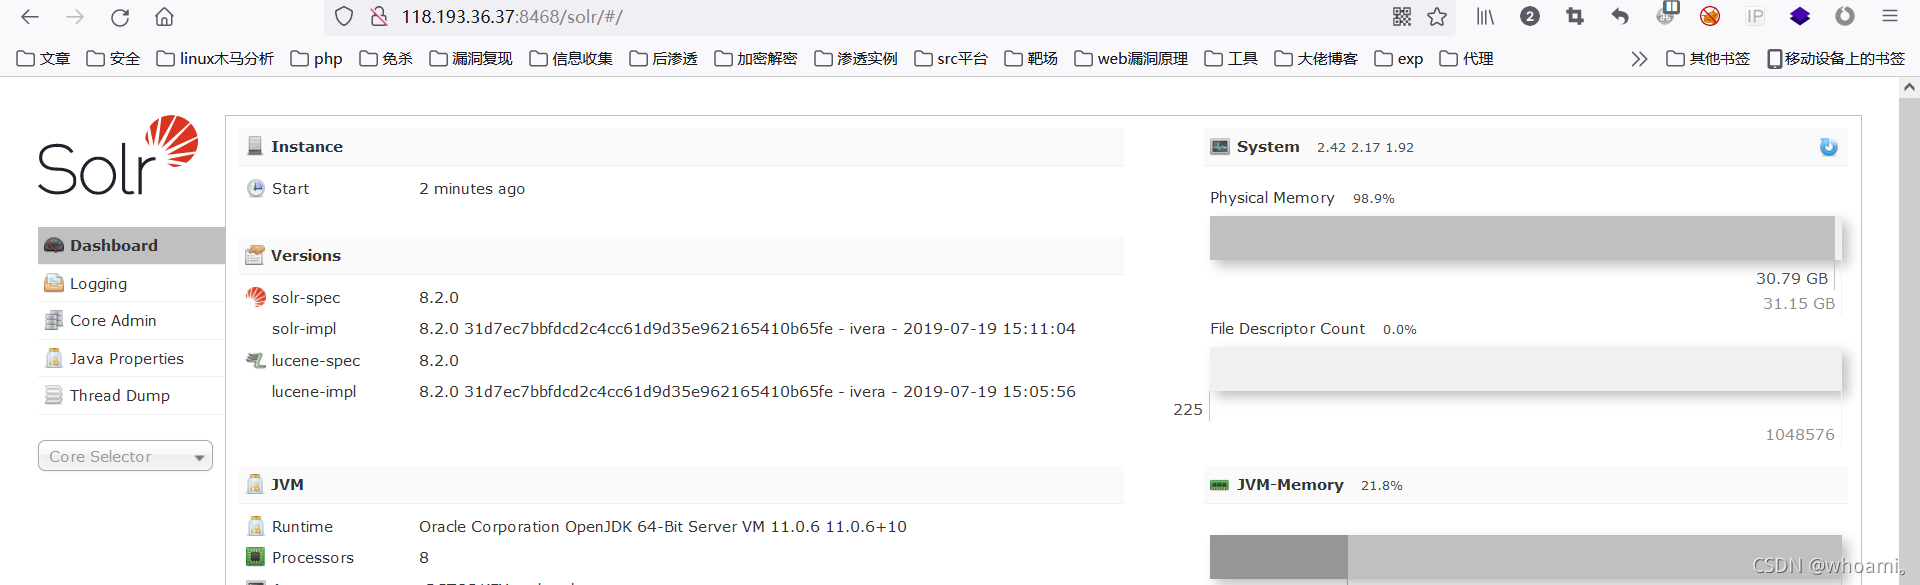Open the Logging page
Screen dimensions: 1920x585
click(x=131, y=283)
